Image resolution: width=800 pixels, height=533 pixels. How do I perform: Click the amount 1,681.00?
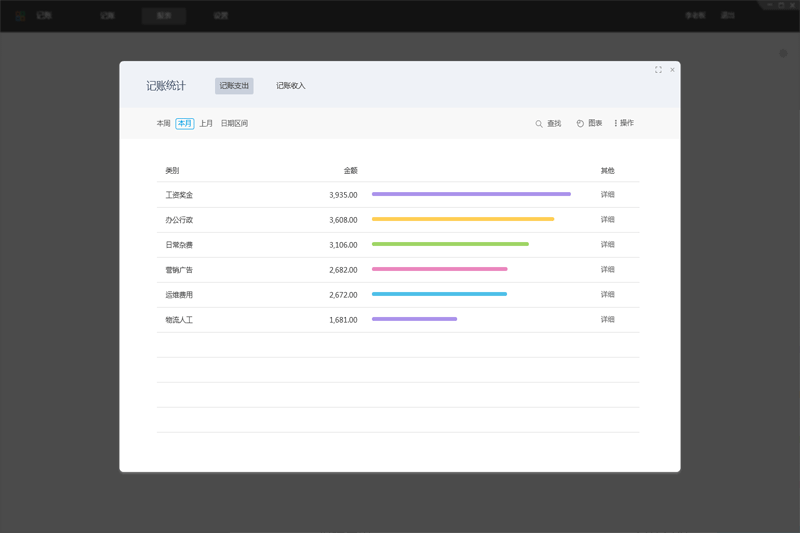pos(343,320)
